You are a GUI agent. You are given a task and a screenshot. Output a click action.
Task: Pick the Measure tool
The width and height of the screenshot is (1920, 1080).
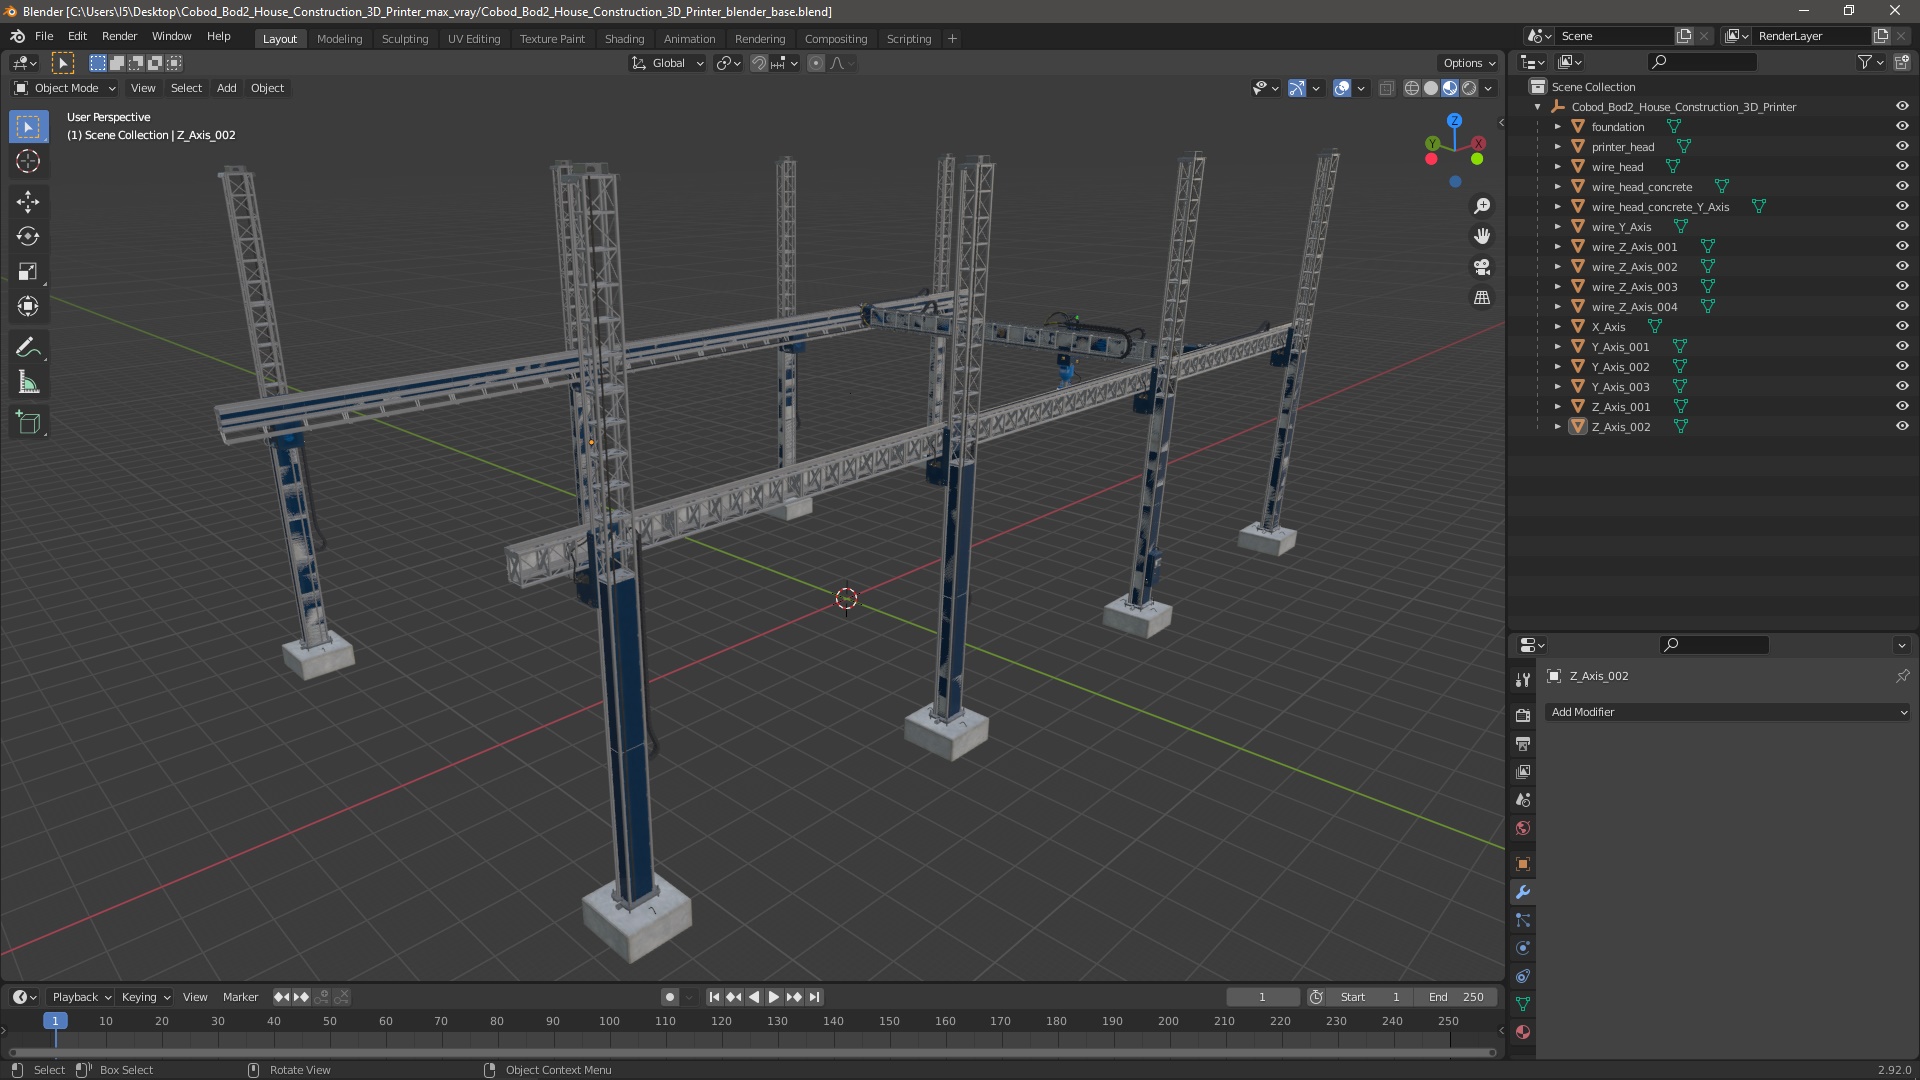point(28,383)
